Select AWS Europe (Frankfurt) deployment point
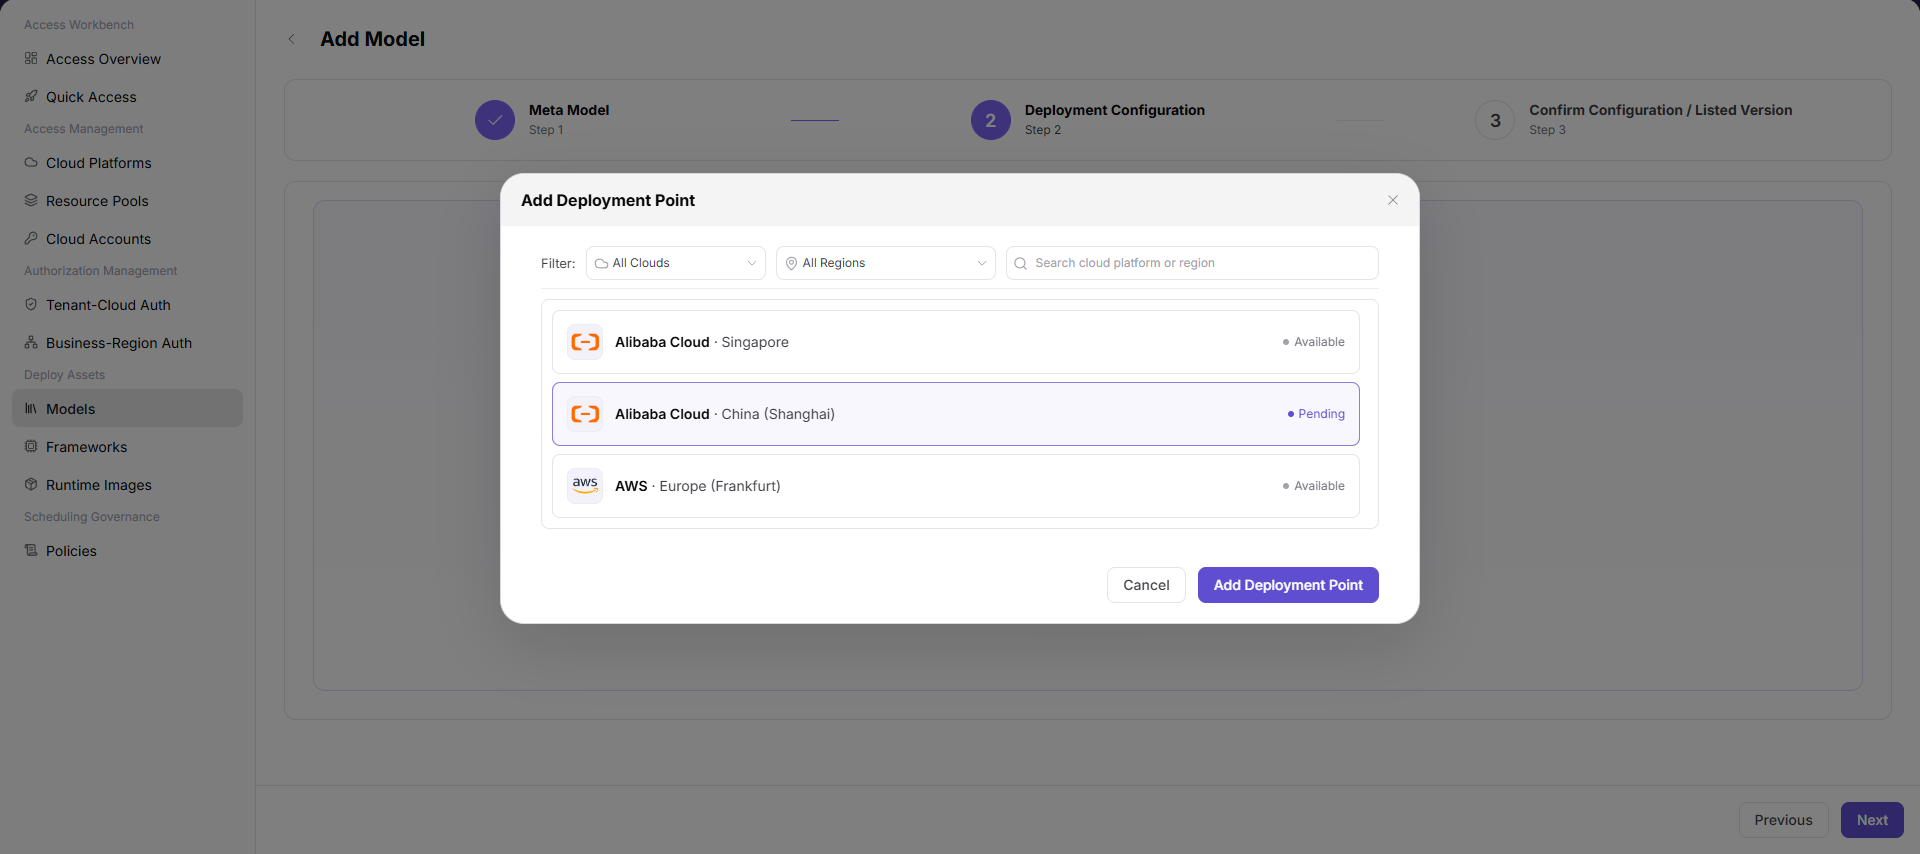The image size is (1920, 854). click(956, 486)
